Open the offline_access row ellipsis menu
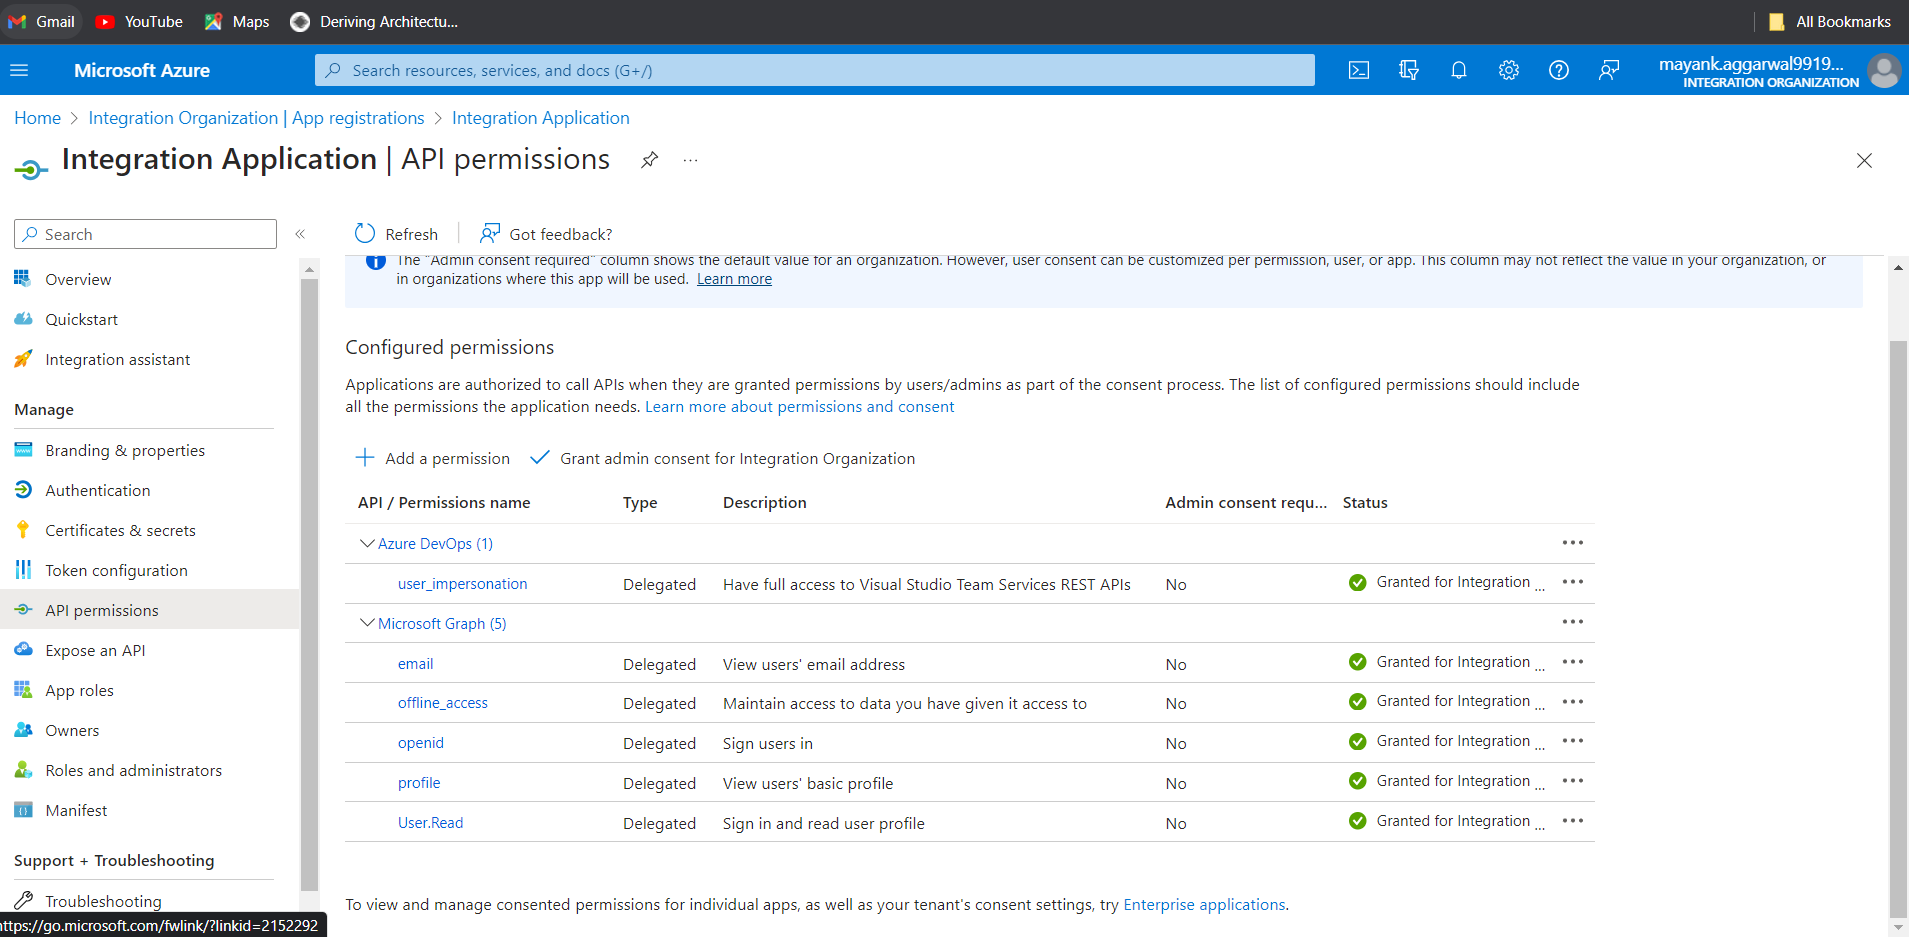 pyautogui.click(x=1573, y=702)
